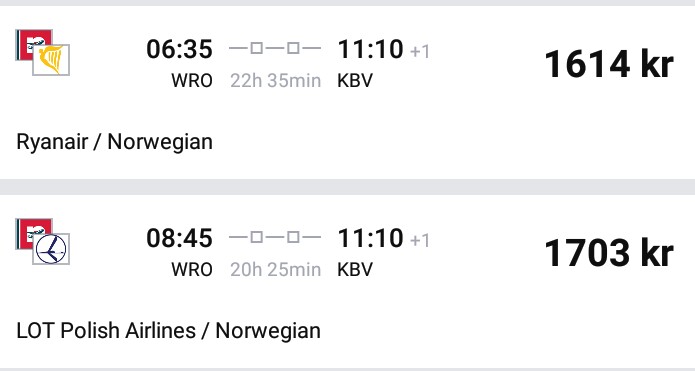
Task: Click the 11:10 arrival time of Ryanair flight
Action: point(371,49)
